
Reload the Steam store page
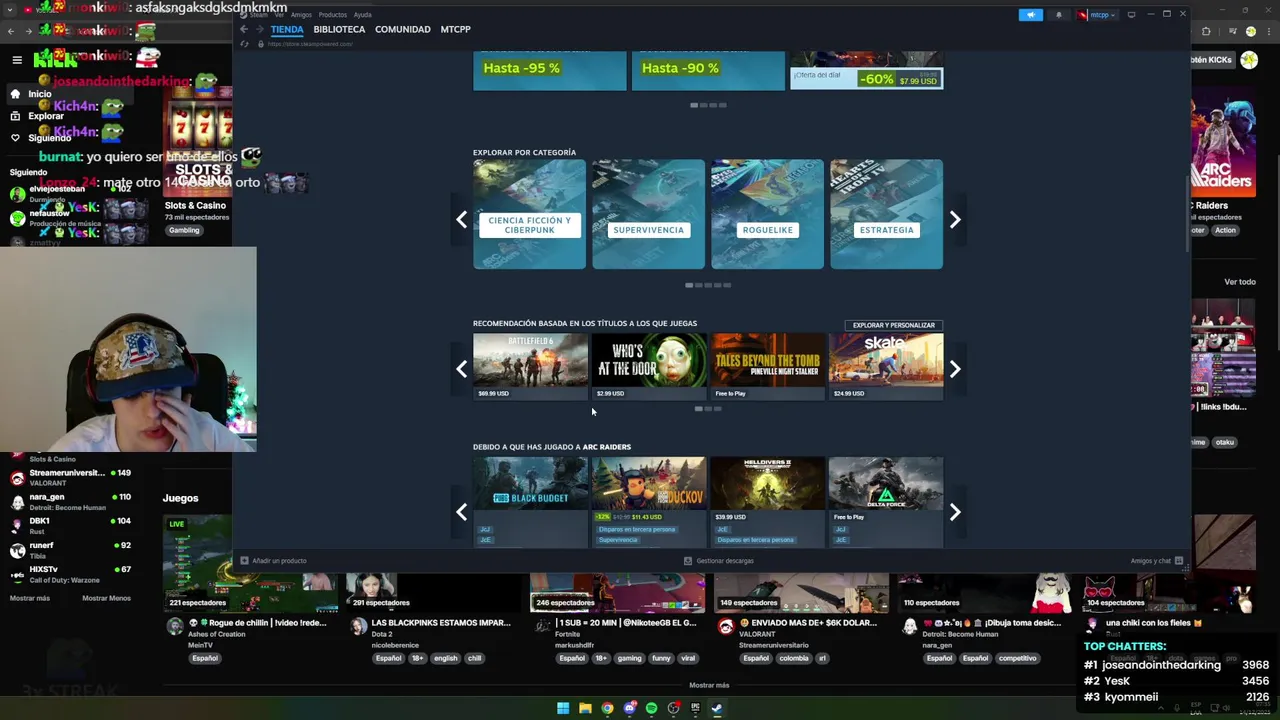(244, 44)
